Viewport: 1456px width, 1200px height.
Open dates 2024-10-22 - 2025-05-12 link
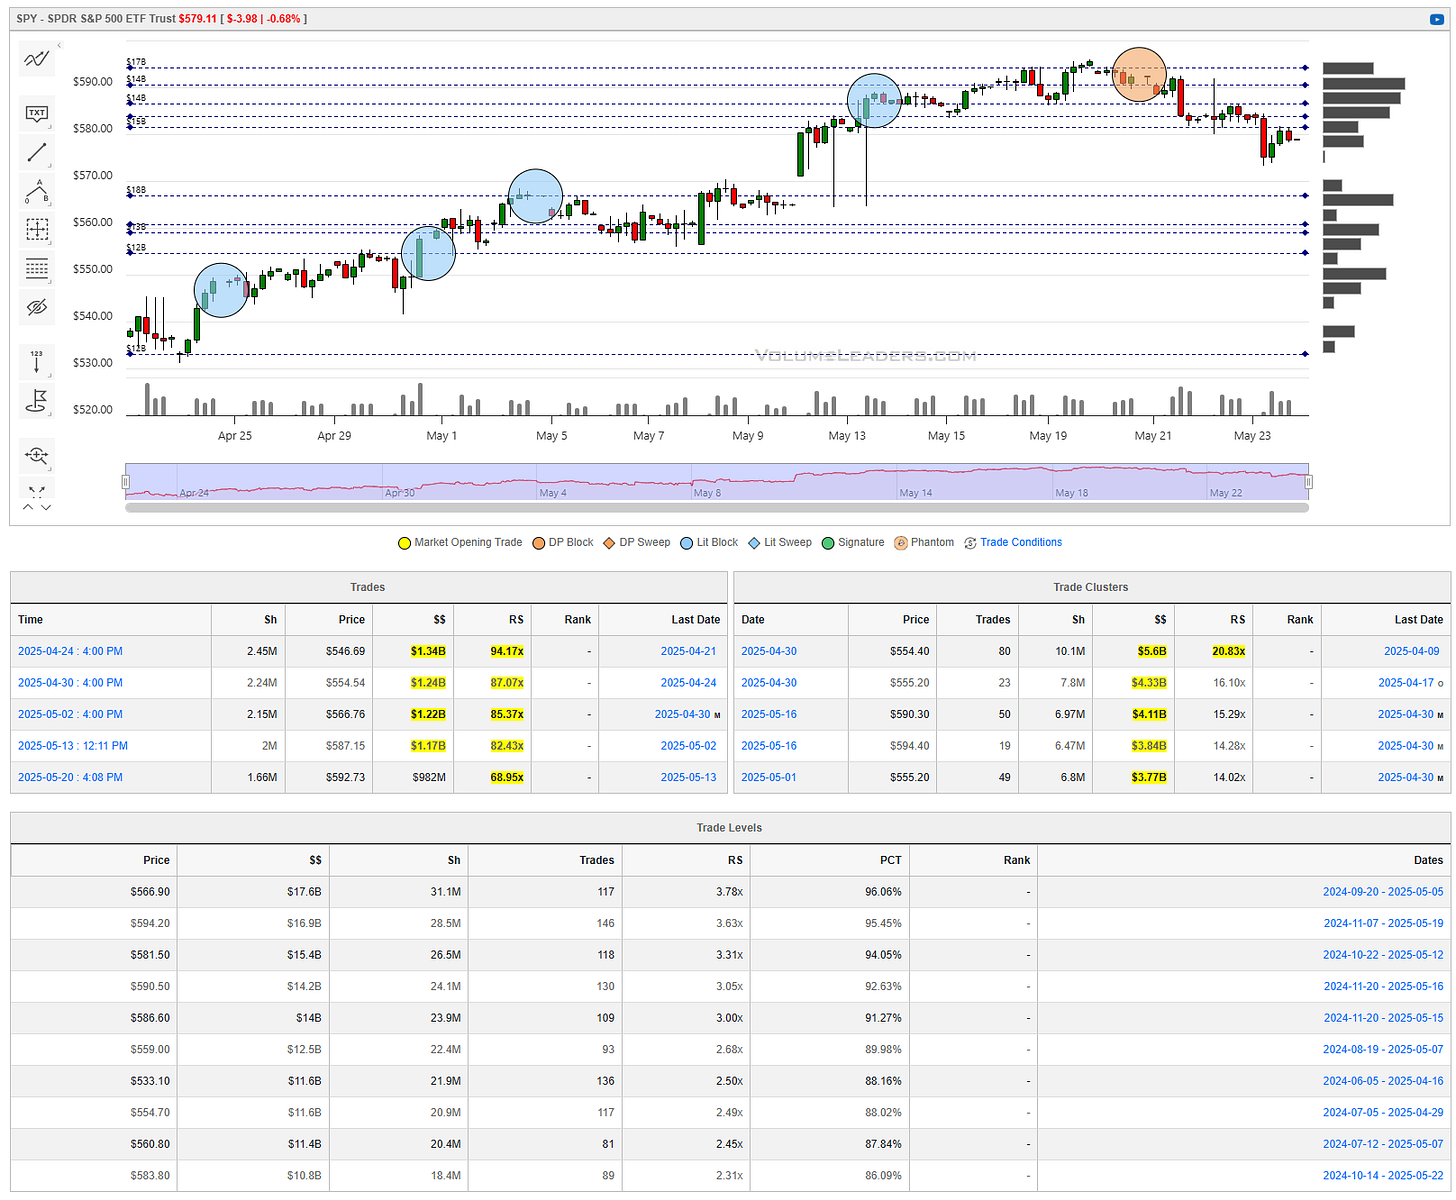(x=1383, y=955)
